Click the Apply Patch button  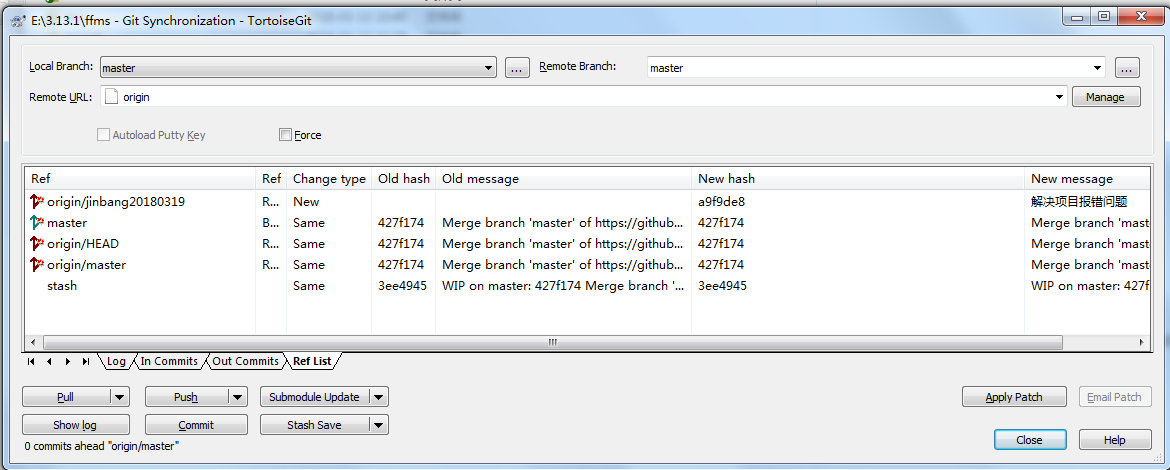pyautogui.click(x=1014, y=397)
